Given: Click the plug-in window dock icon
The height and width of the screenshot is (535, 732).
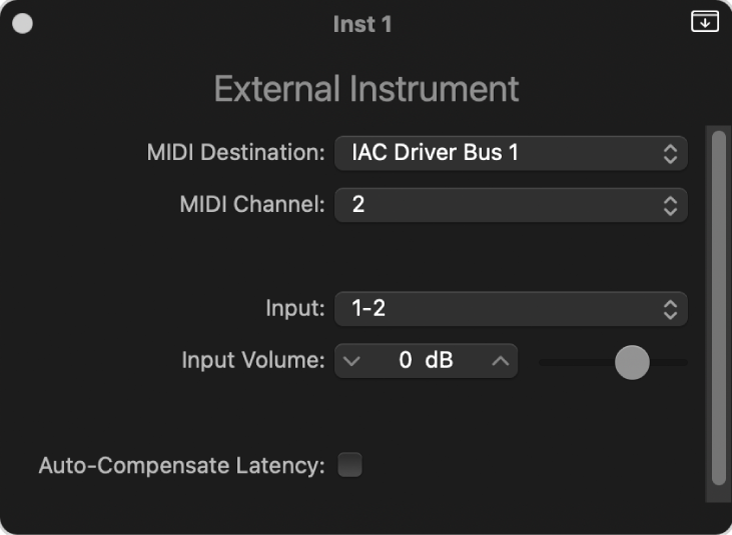Looking at the screenshot, I should point(705,22).
